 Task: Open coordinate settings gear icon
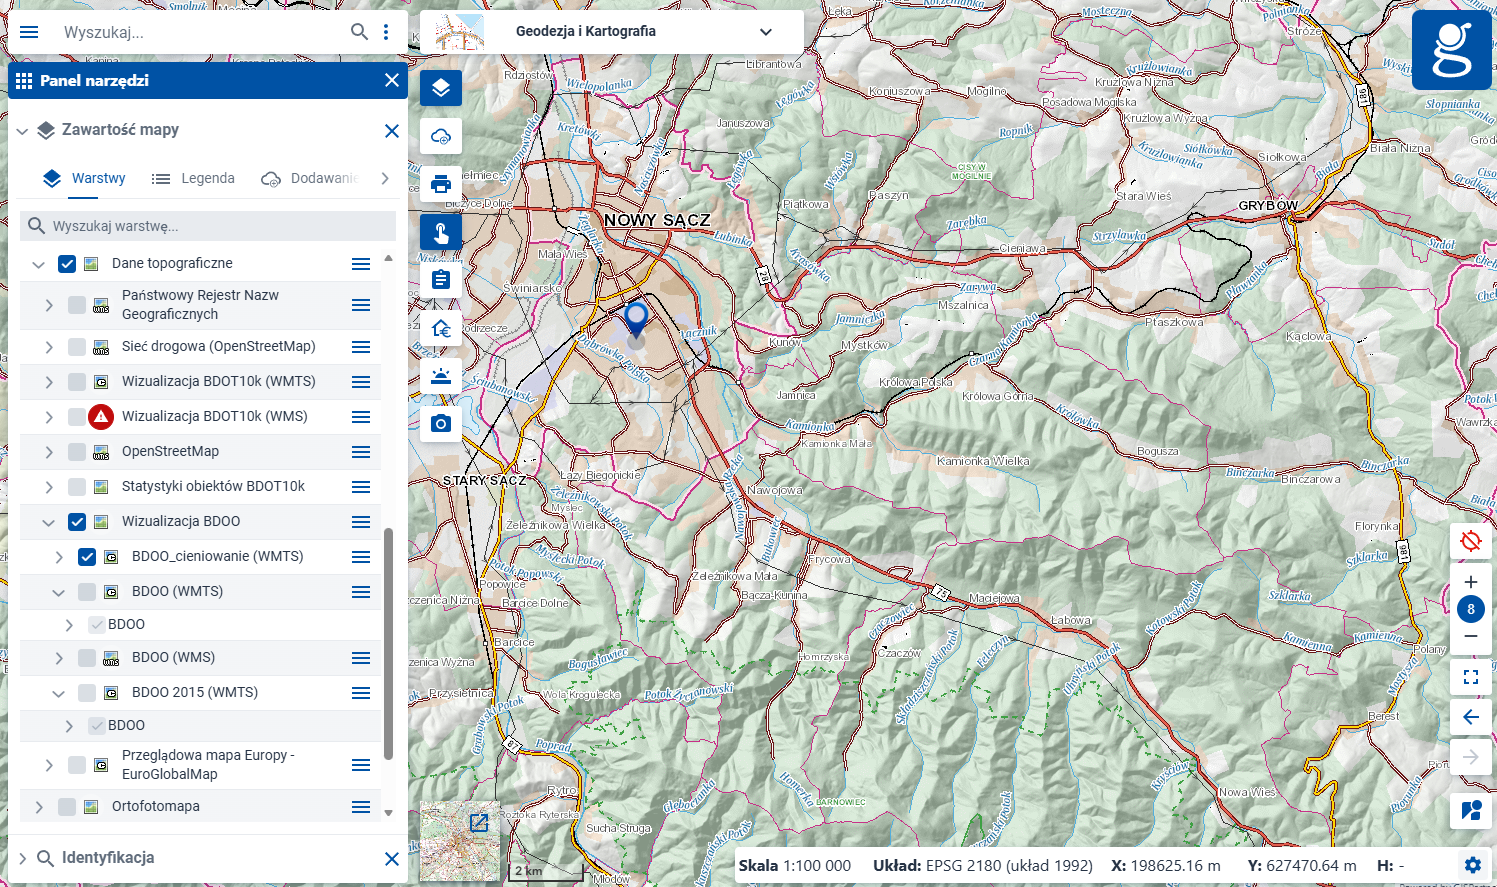tap(1473, 865)
